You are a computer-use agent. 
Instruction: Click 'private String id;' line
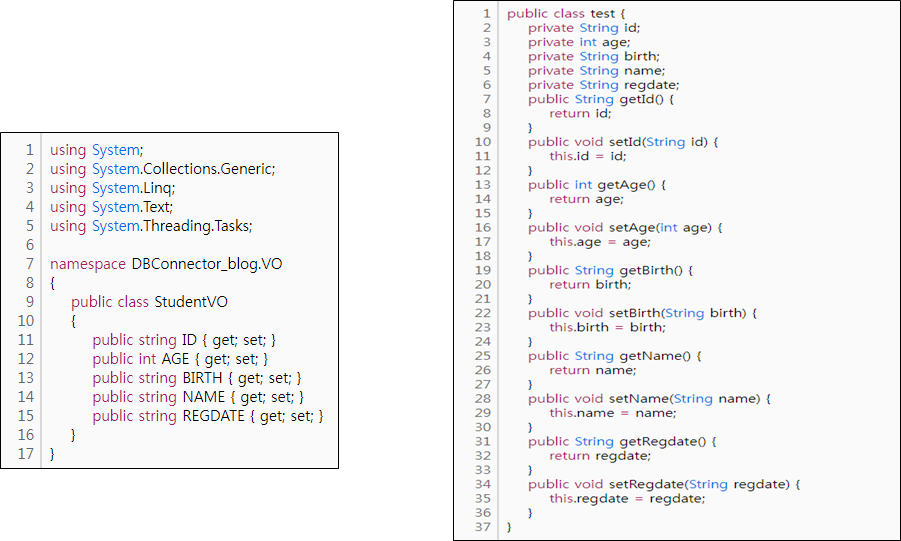(584, 28)
